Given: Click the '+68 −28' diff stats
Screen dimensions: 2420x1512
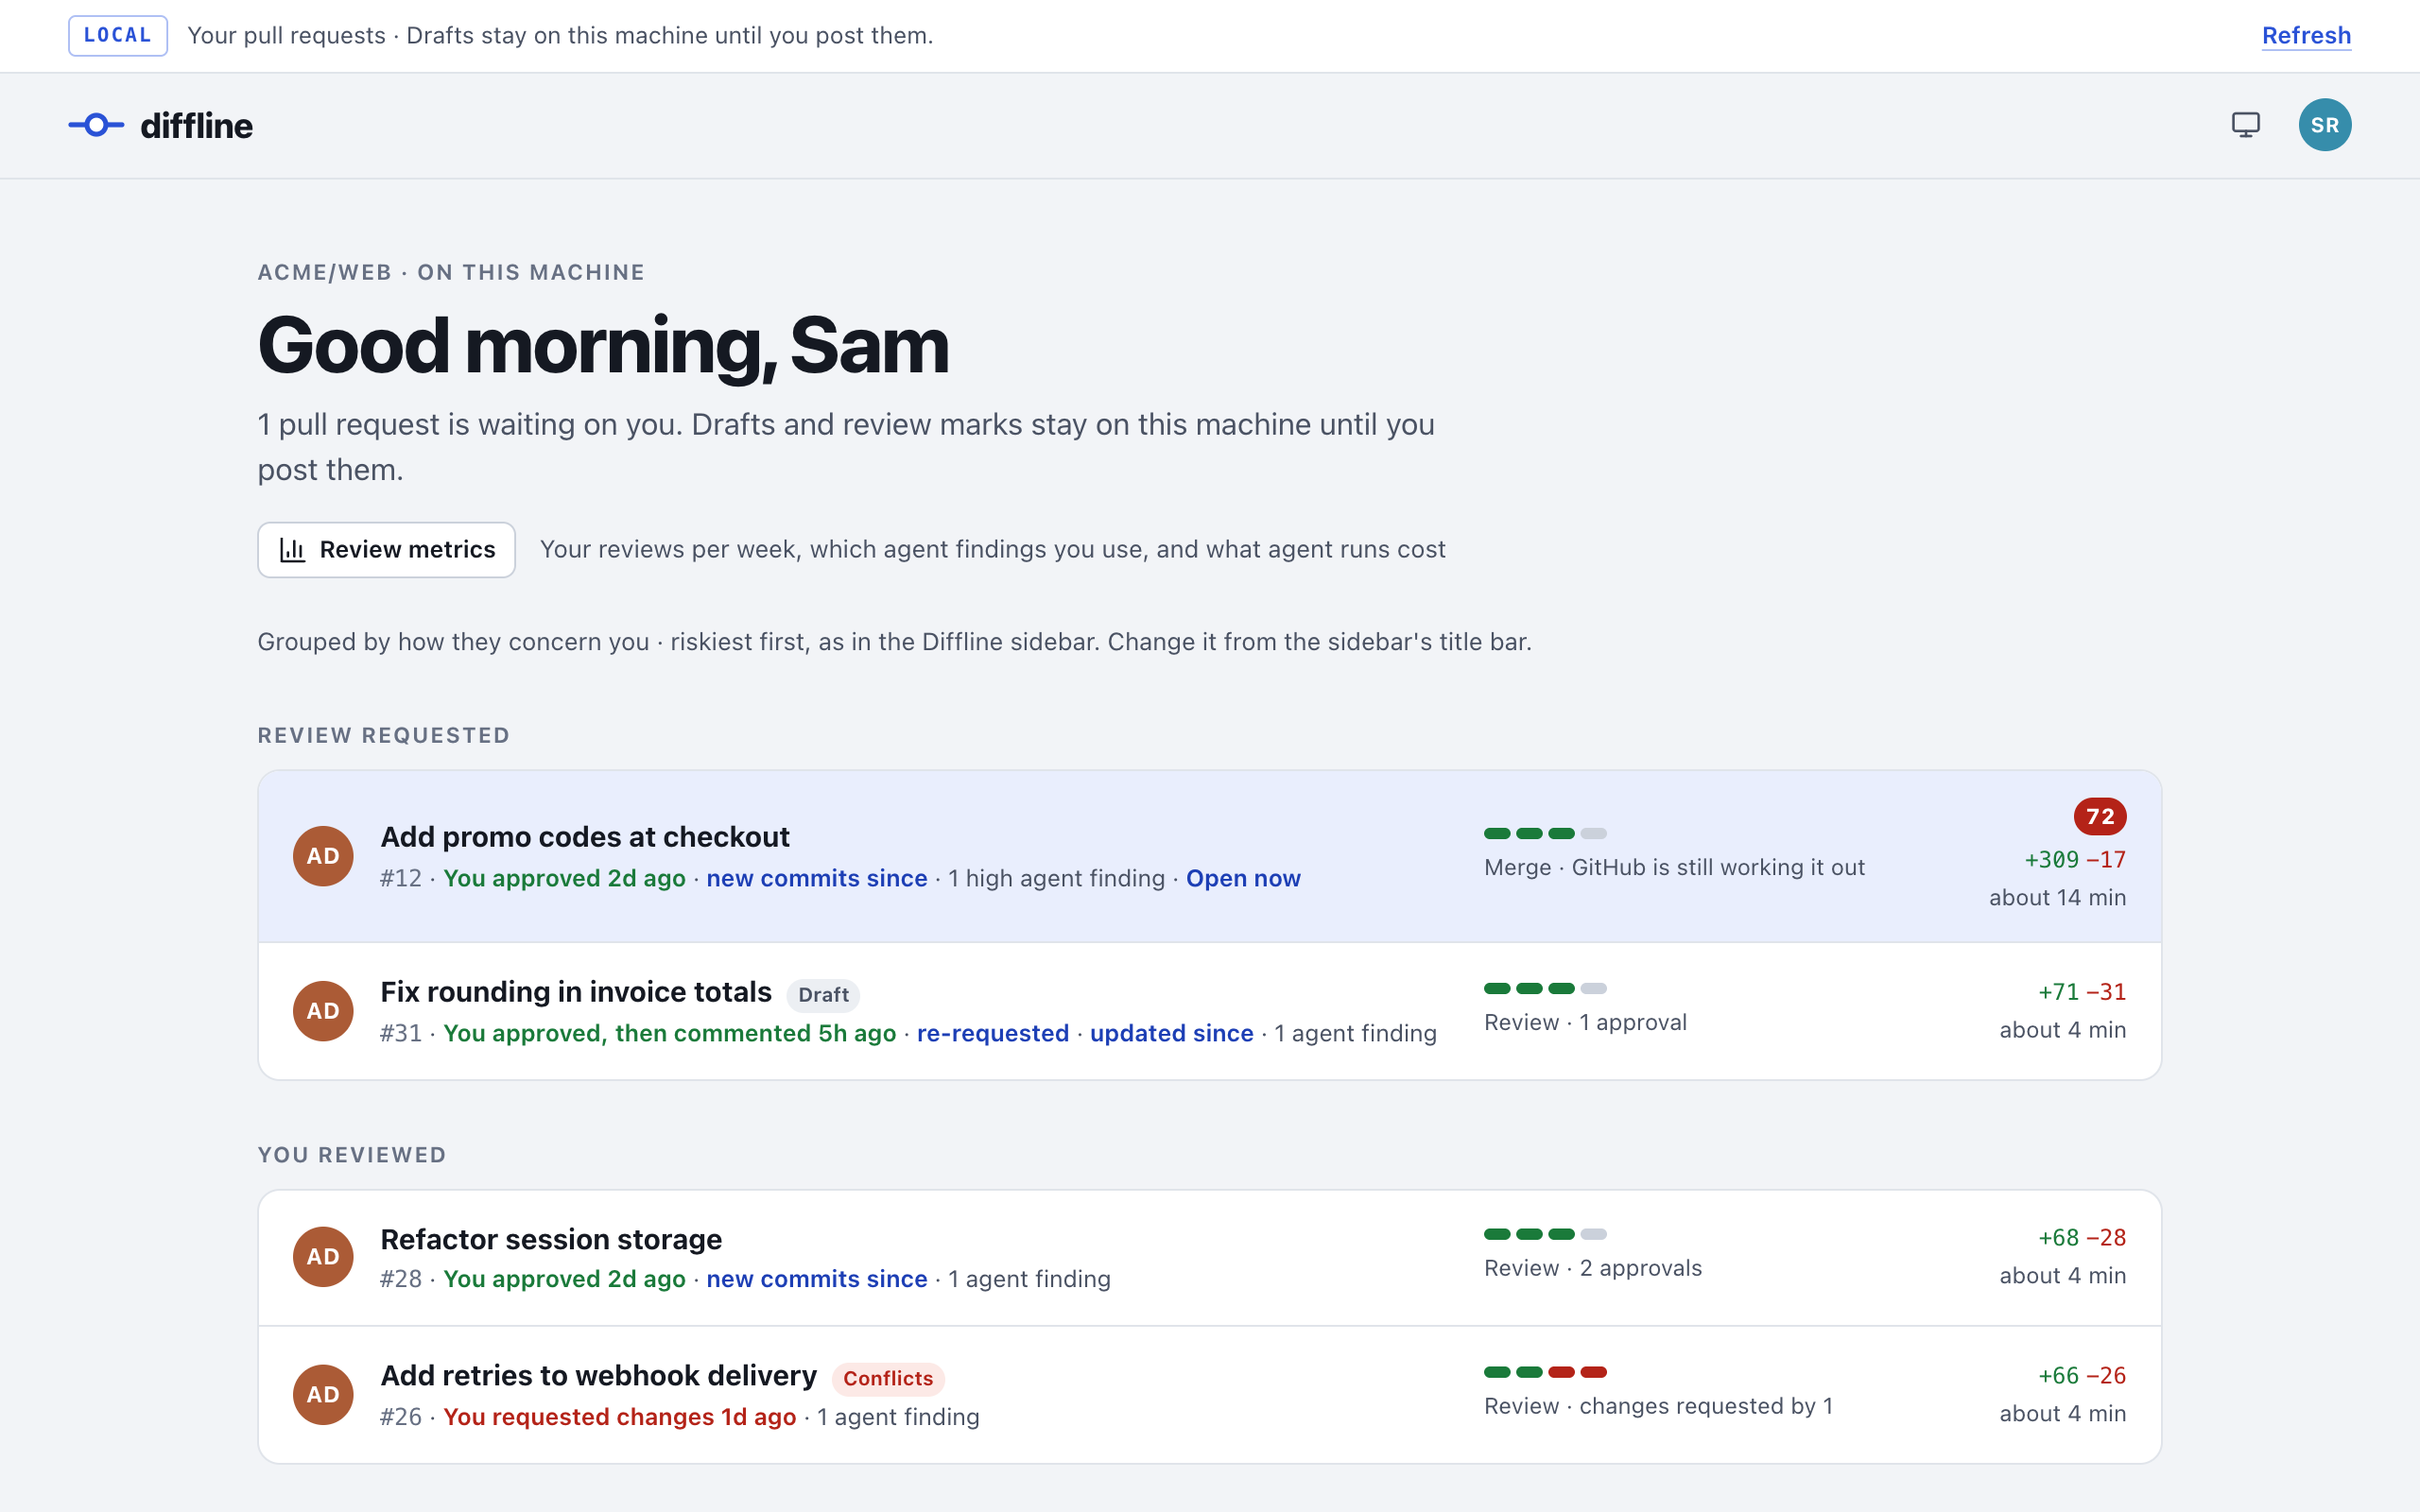Looking at the screenshot, I should click(x=2082, y=1238).
